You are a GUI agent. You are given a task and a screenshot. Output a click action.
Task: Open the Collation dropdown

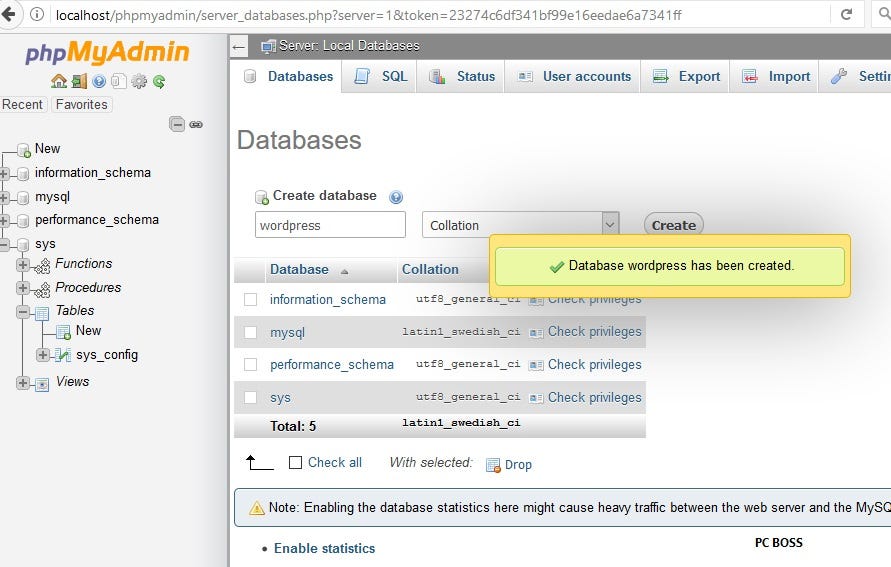pos(520,225)
